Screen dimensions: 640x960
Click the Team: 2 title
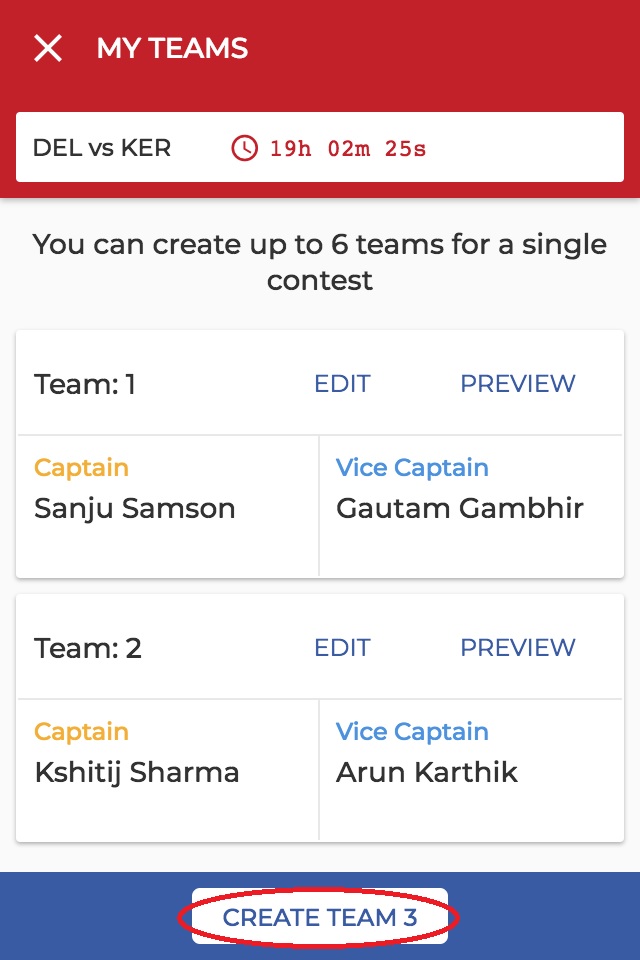point(88,648)
